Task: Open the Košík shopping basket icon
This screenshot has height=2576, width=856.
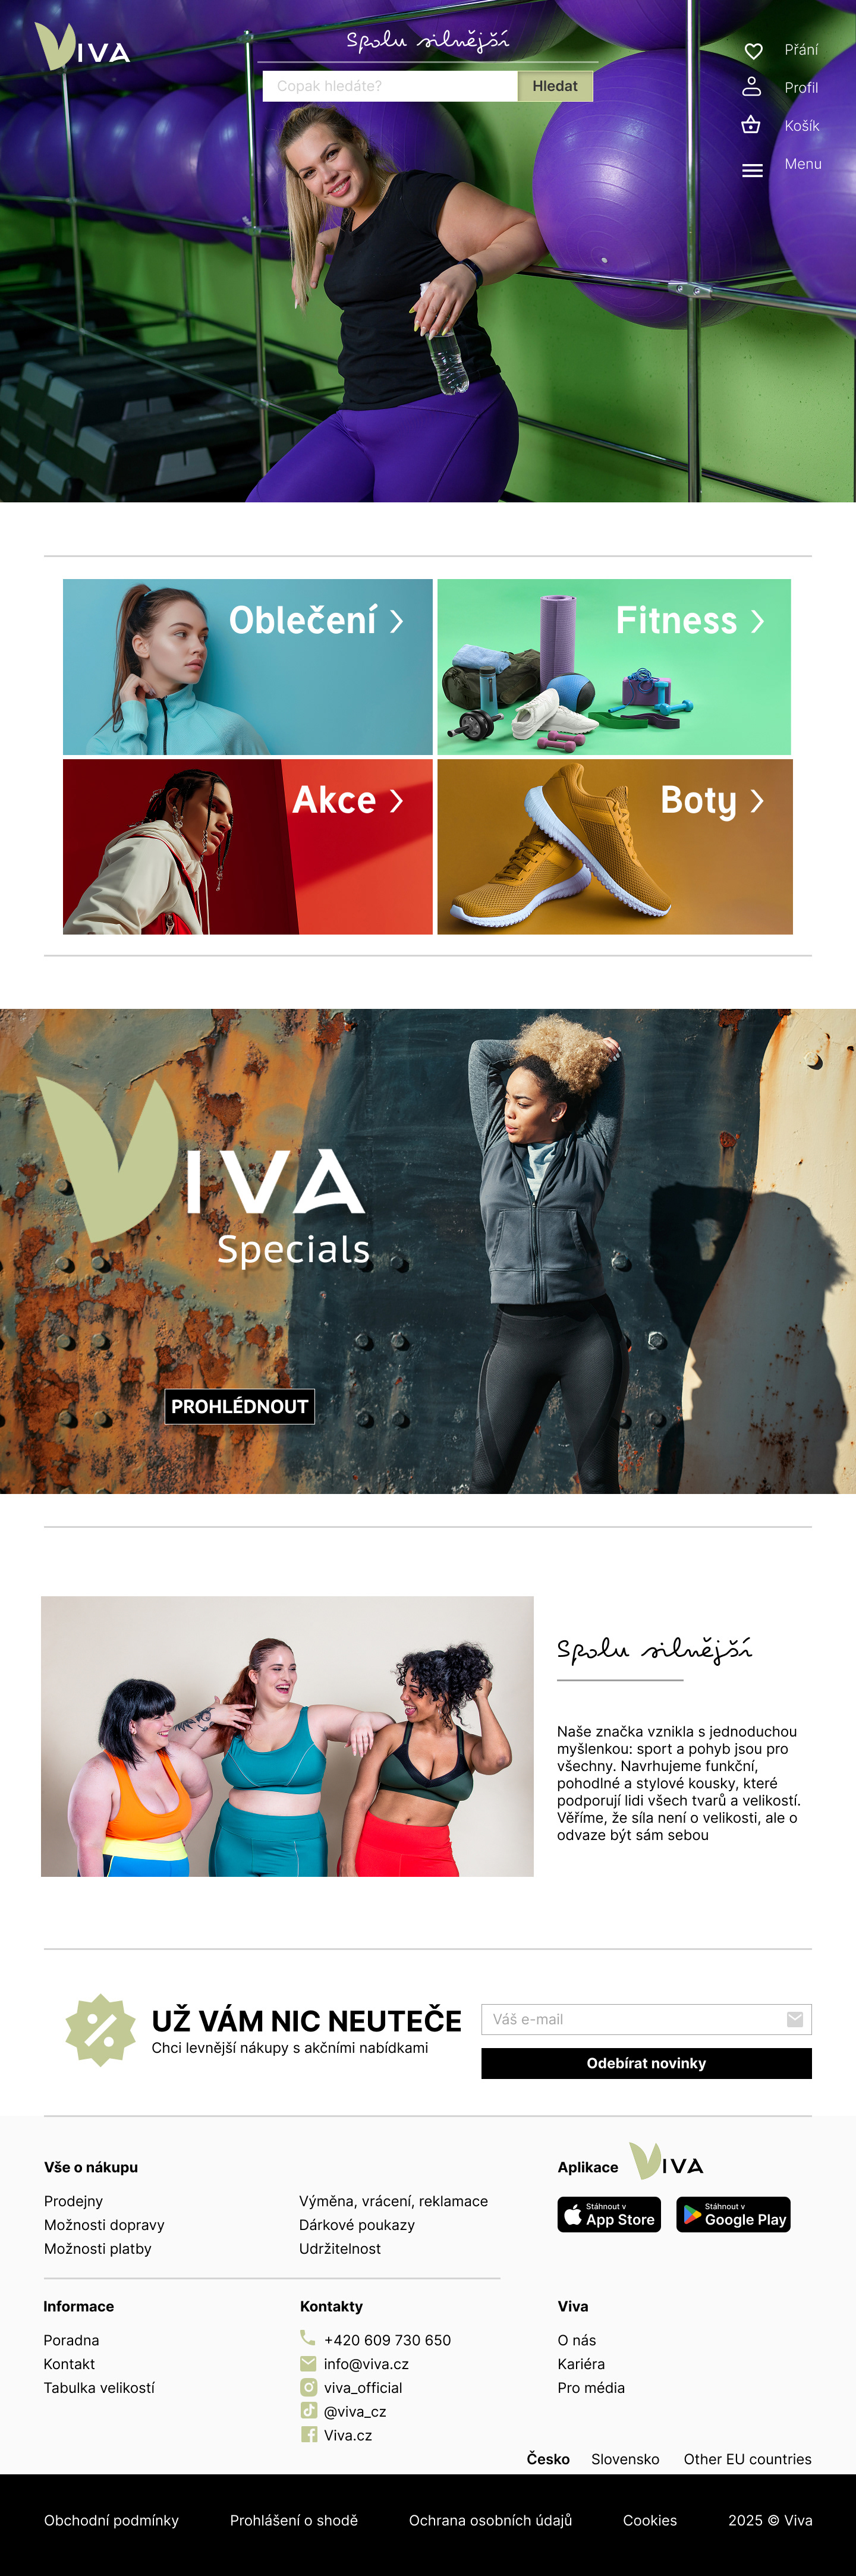Action: tap(751, 125)
